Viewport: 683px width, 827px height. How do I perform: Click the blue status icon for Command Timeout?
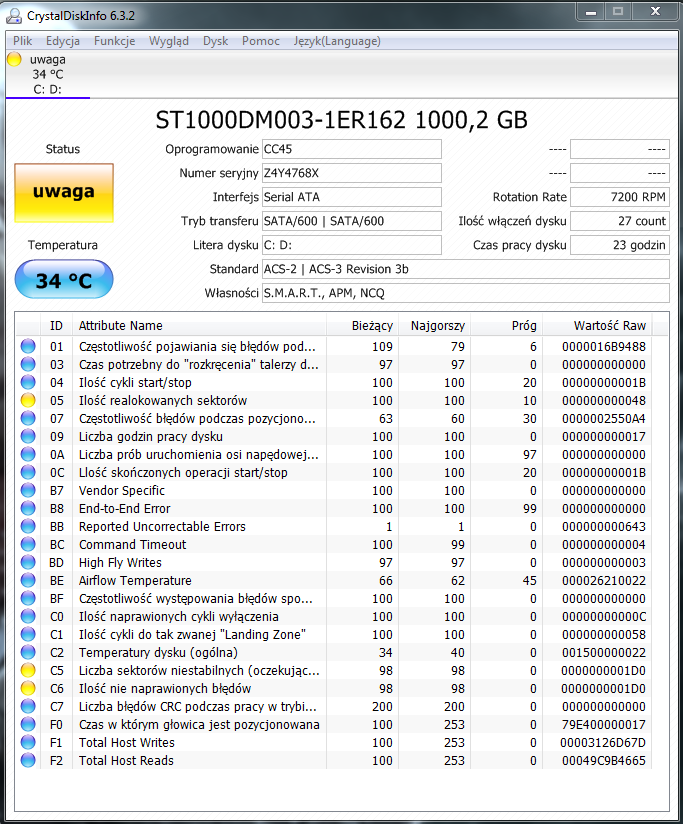28,544
